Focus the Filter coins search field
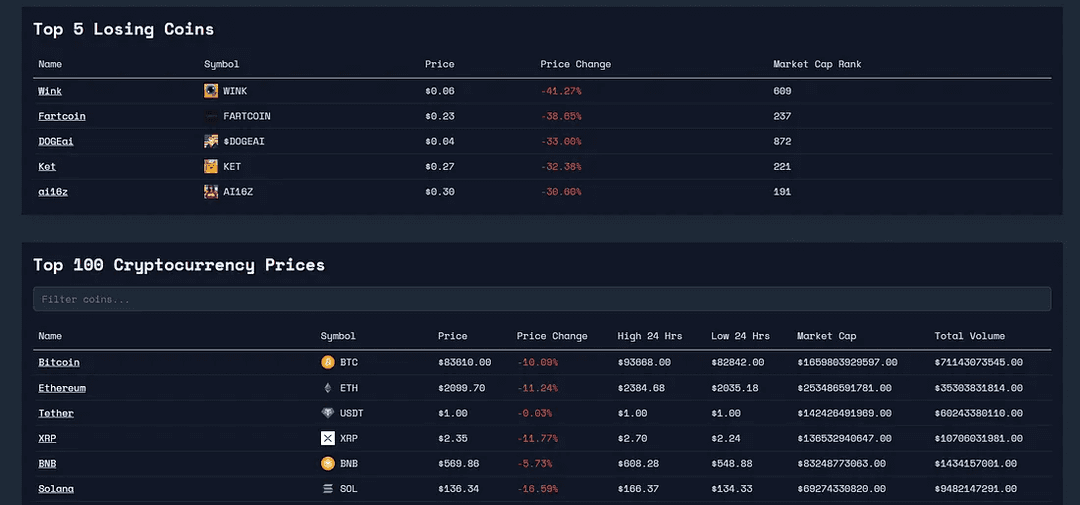The width and height of the screenshot is (1080, 505). click(x=542, y=299)
